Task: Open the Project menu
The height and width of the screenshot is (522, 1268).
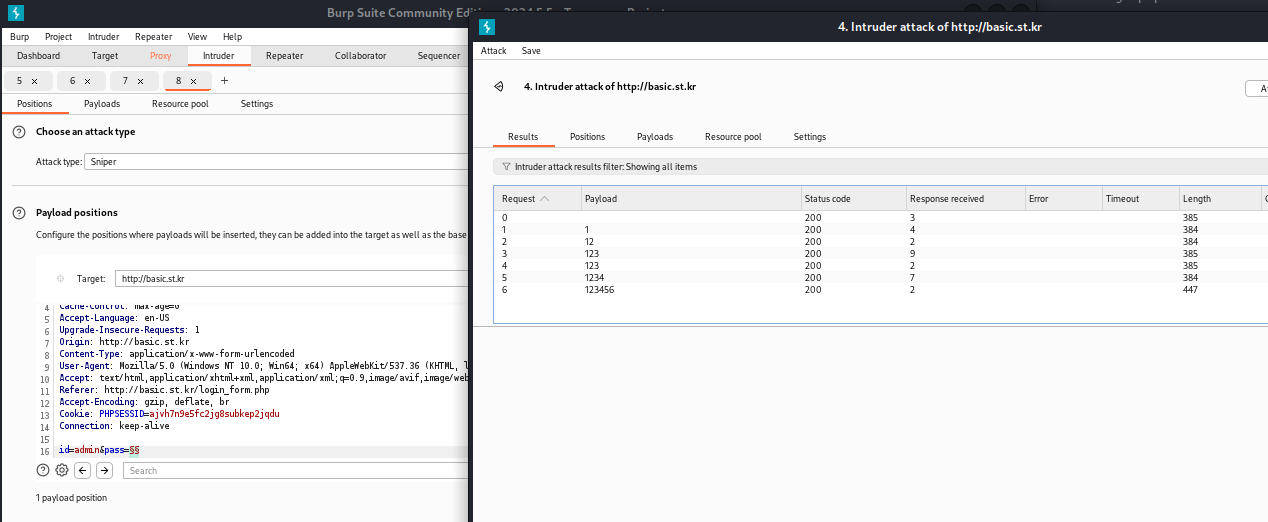Action: tap(58, 37)
